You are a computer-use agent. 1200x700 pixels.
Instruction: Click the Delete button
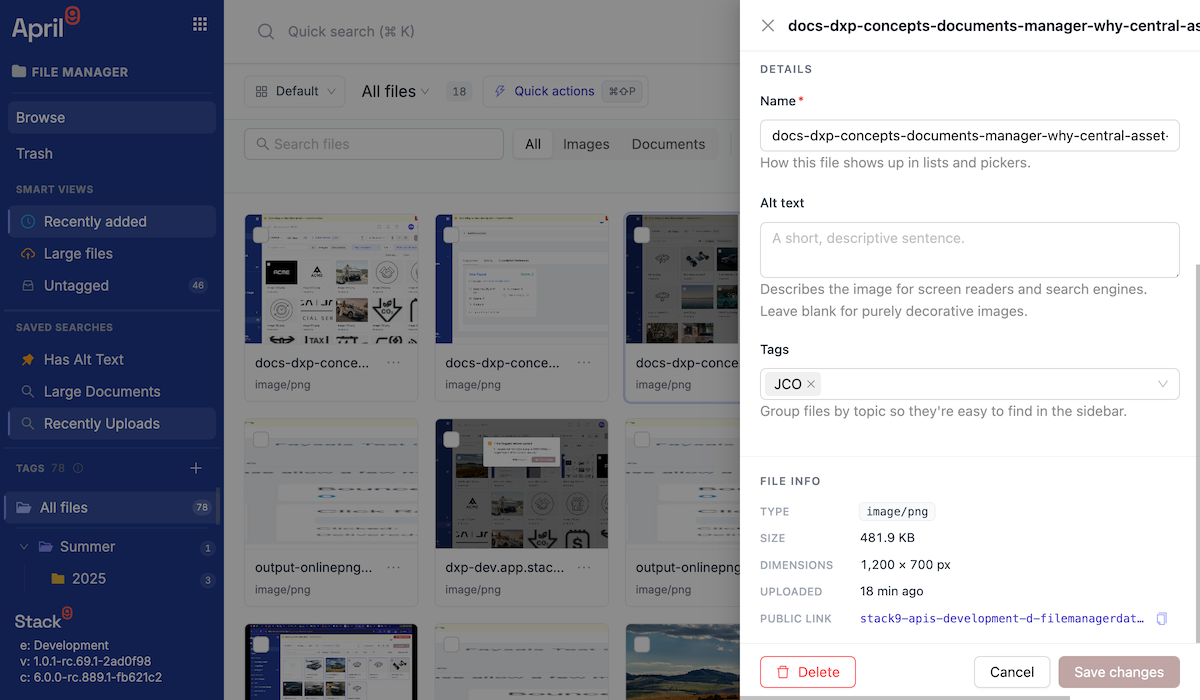808,672
